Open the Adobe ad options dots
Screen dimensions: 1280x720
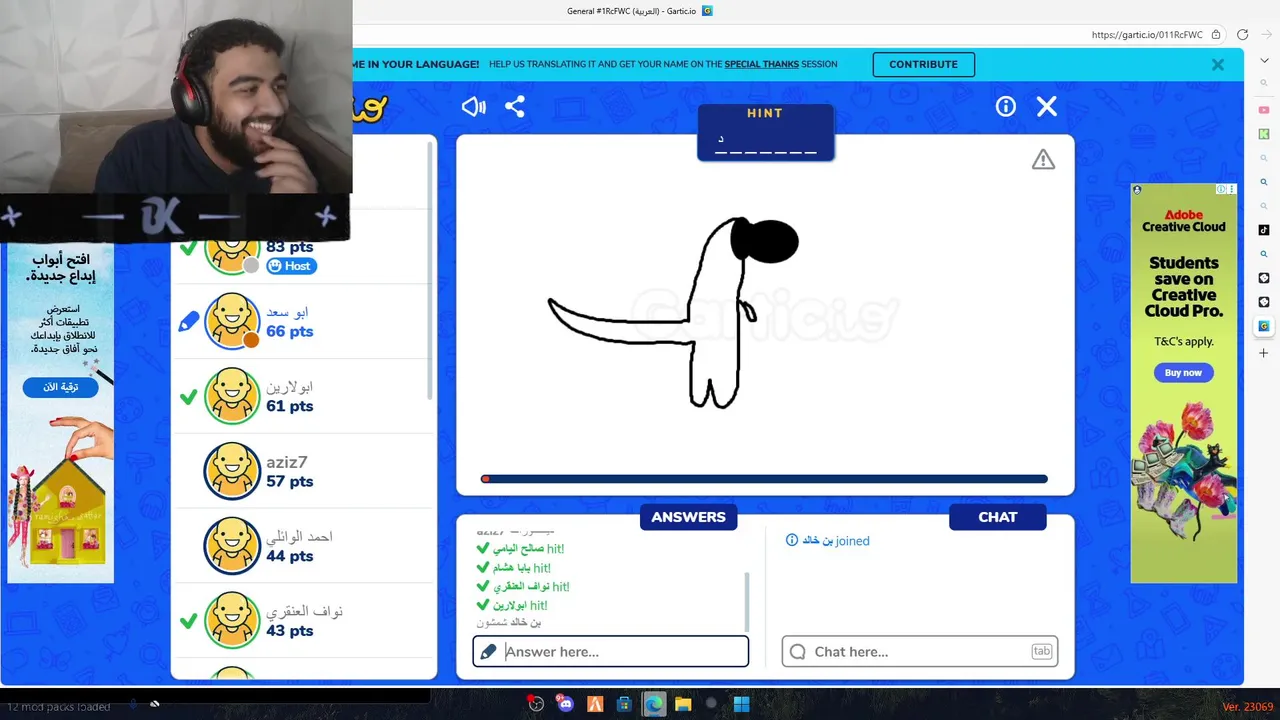click(1232, 189)
